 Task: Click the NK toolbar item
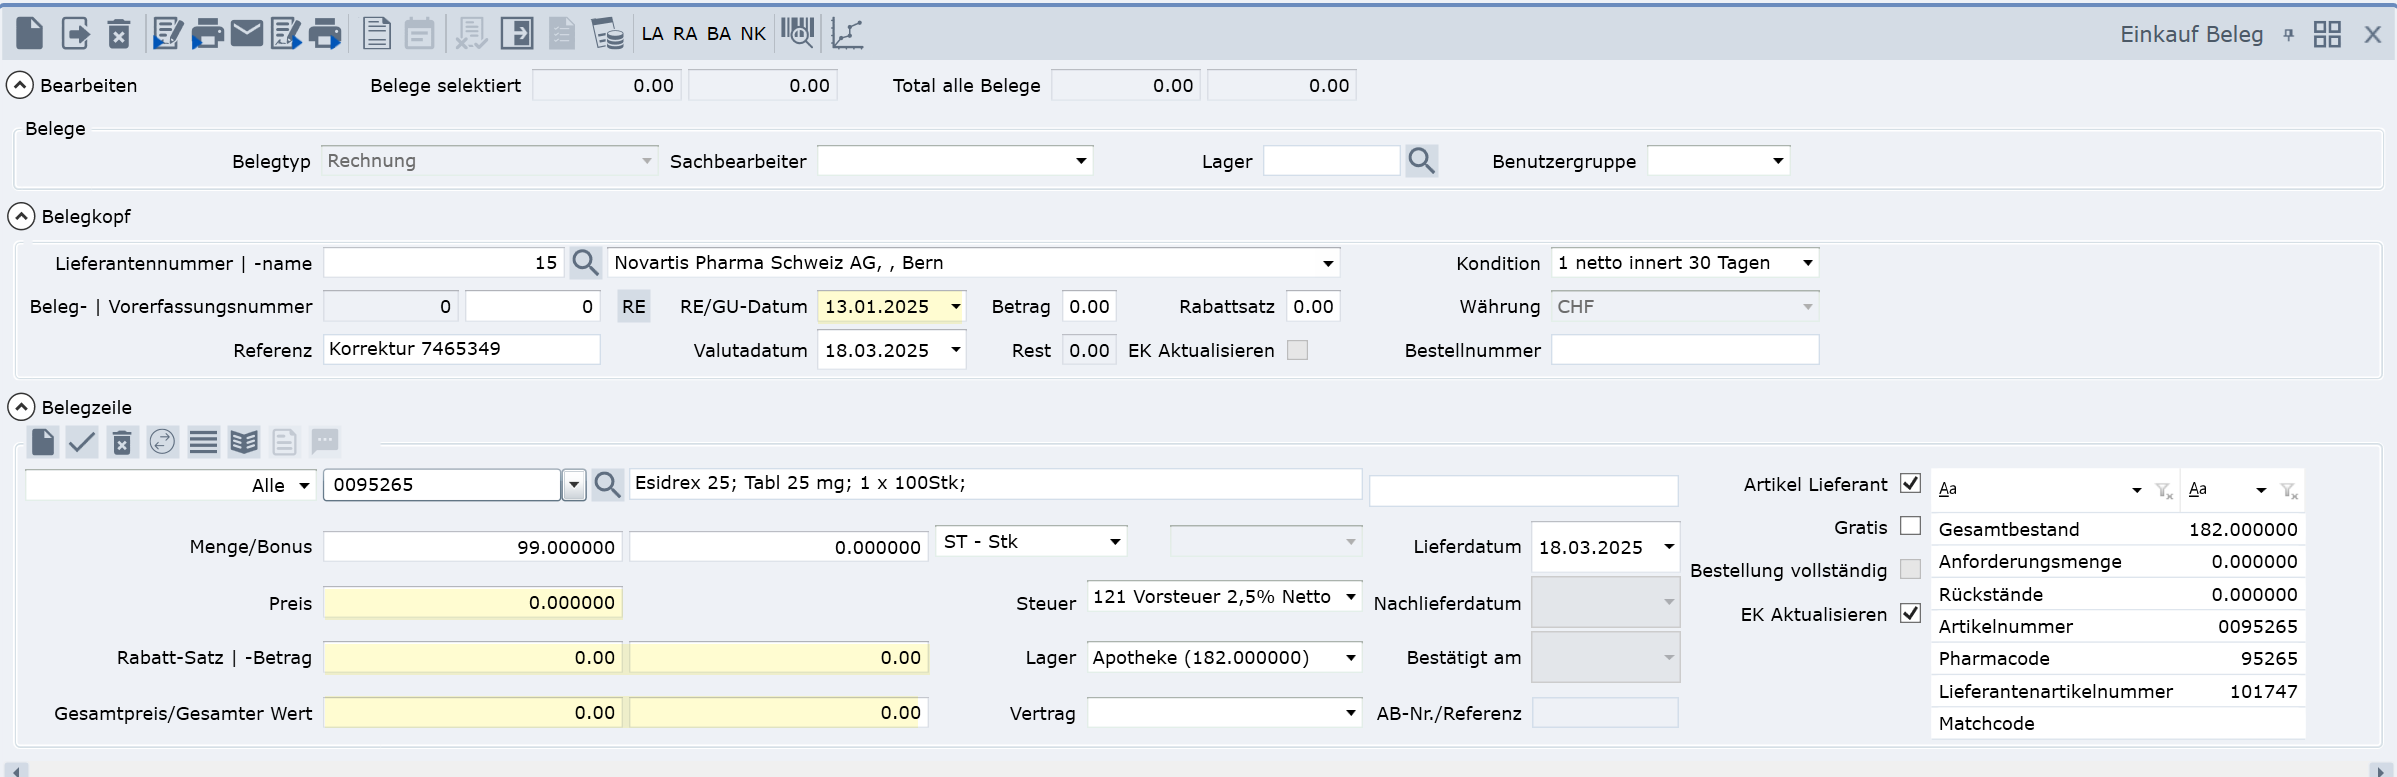pos(753,34)
